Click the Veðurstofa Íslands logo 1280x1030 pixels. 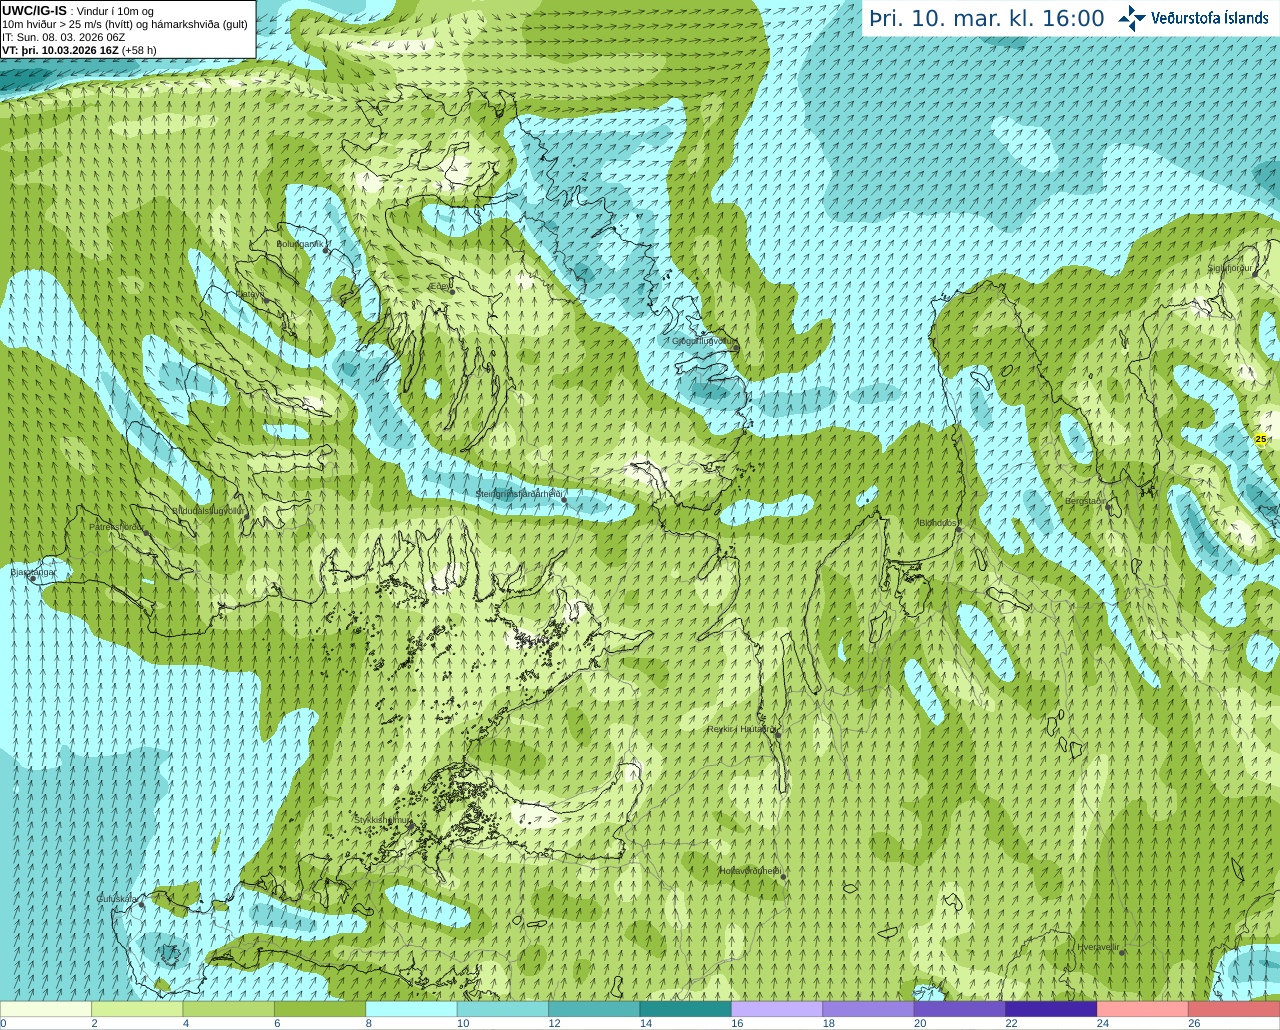[x=1192, y=18]
